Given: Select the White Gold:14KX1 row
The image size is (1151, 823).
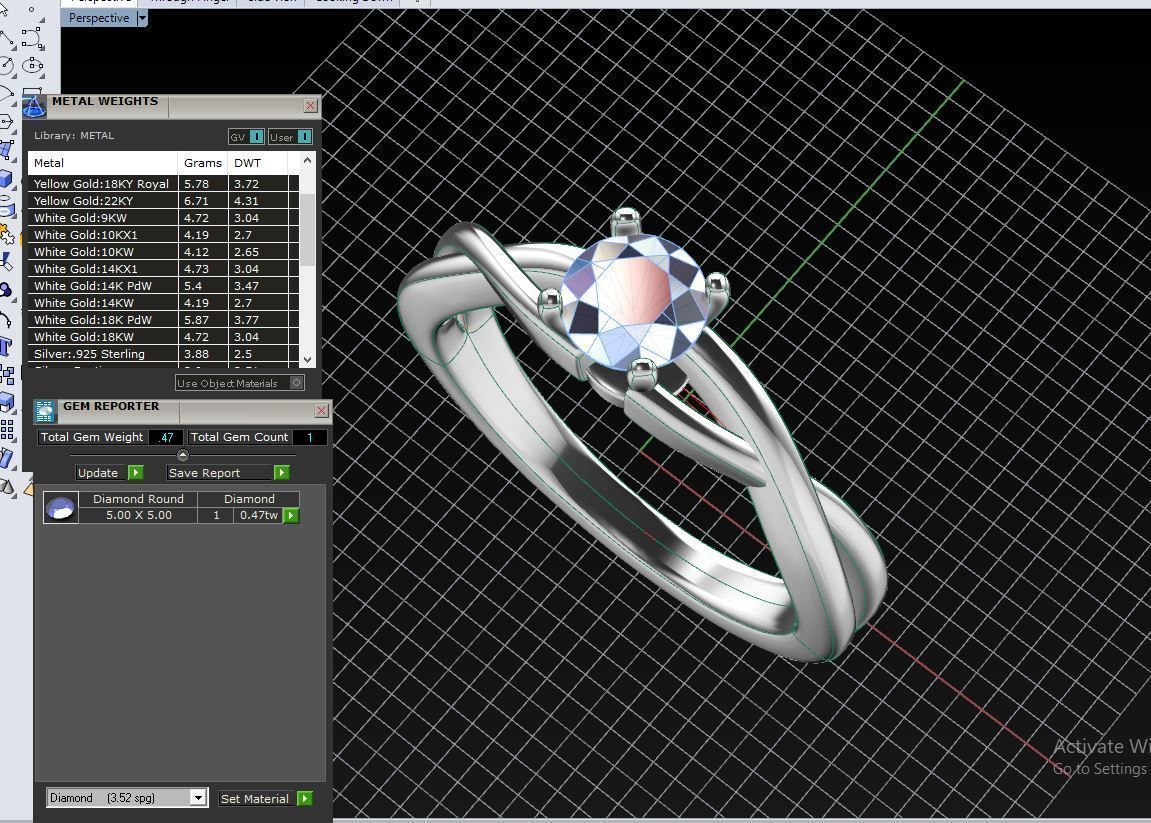Looking at the screenshot, I should [164, 269].
